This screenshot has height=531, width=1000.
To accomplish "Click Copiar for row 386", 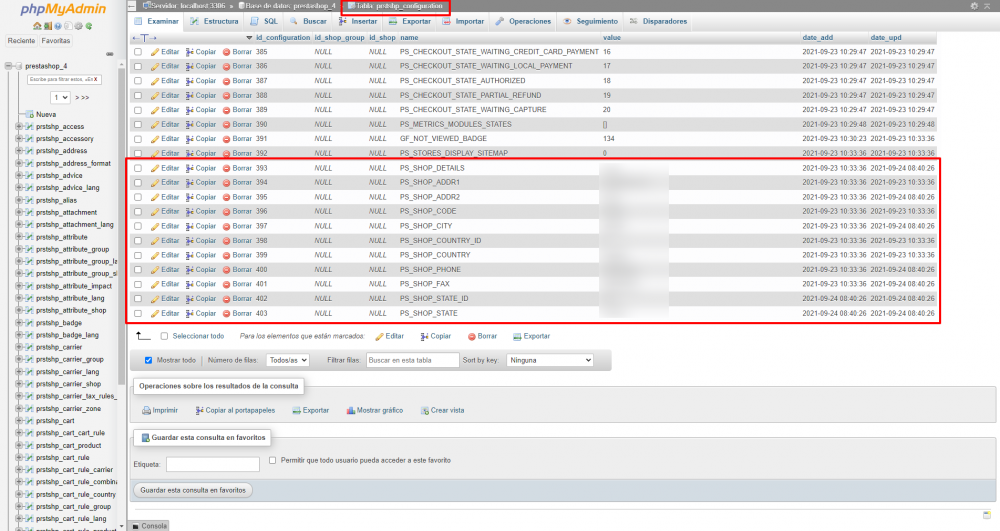I will 201,66.
